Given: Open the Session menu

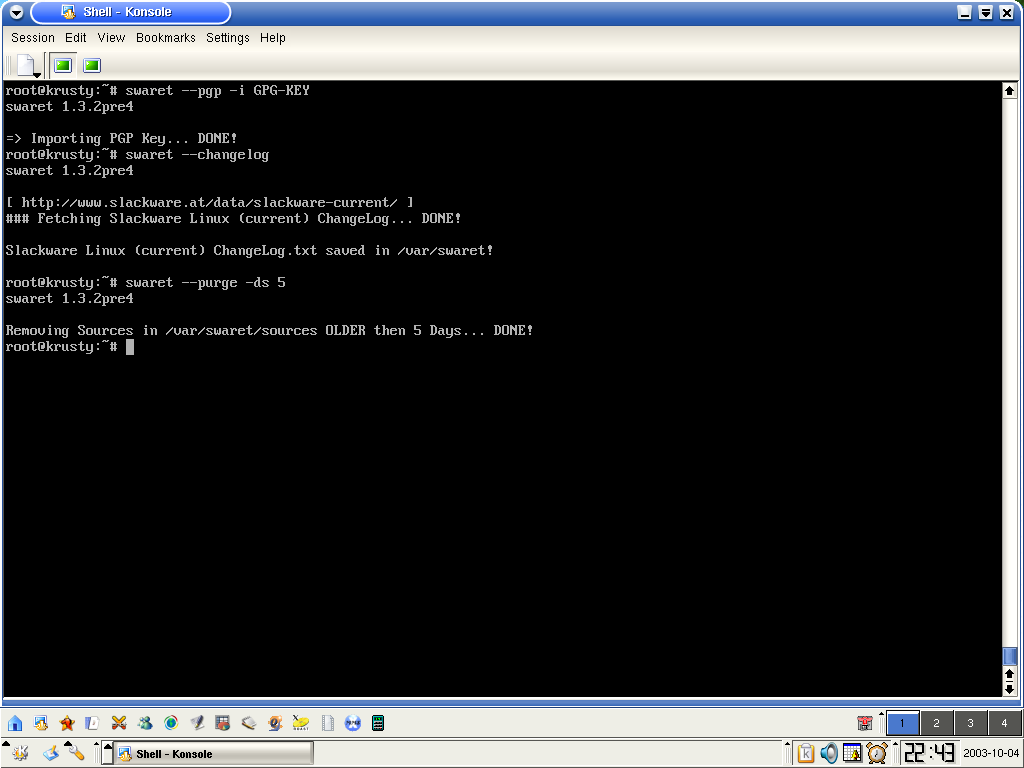Looking at the screenshot, I should tap(33, 38).
